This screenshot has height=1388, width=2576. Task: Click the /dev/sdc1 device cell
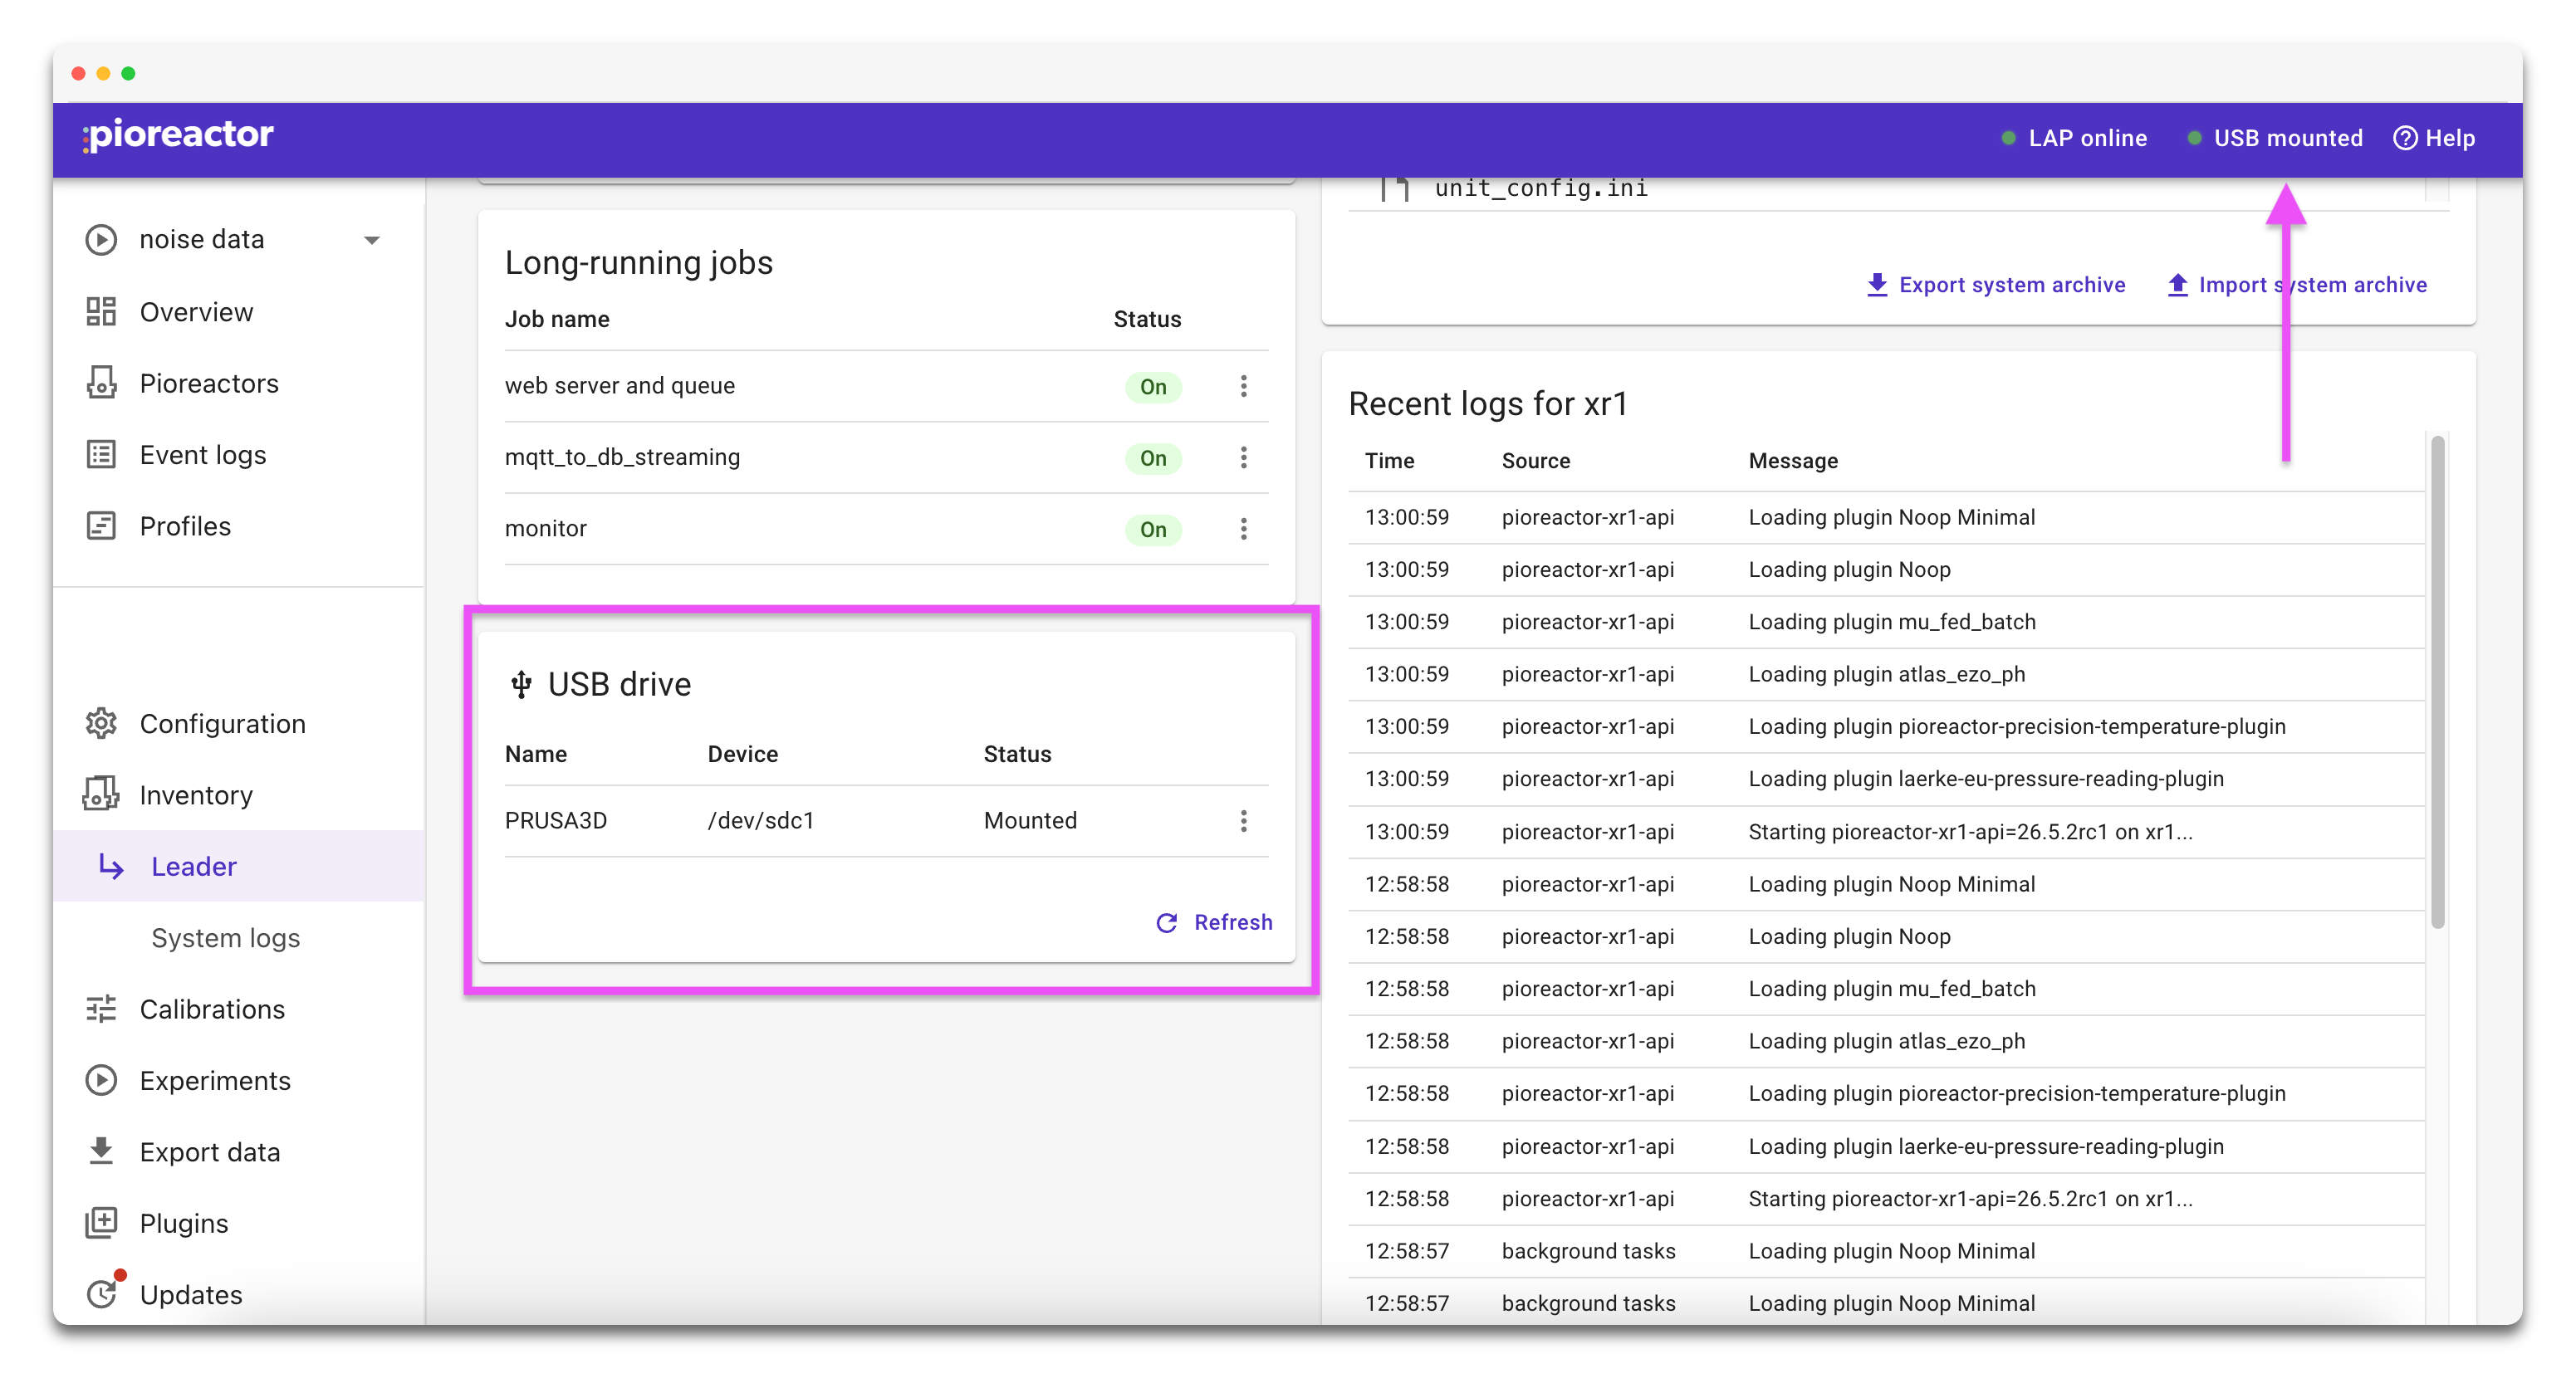click(x=761, y=821)
